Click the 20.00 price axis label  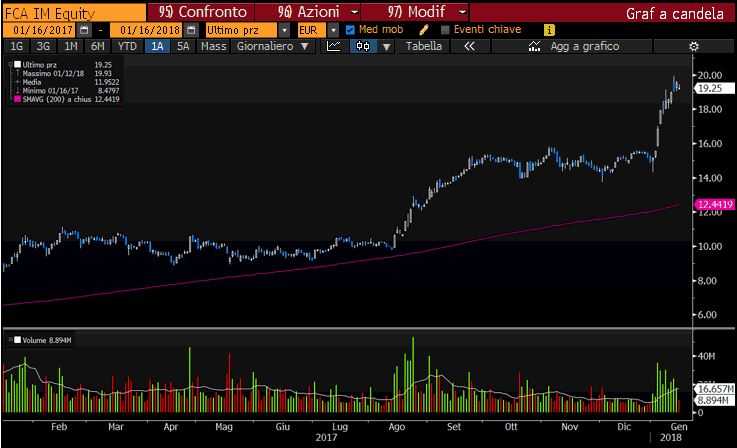click(x=710, y=75)
